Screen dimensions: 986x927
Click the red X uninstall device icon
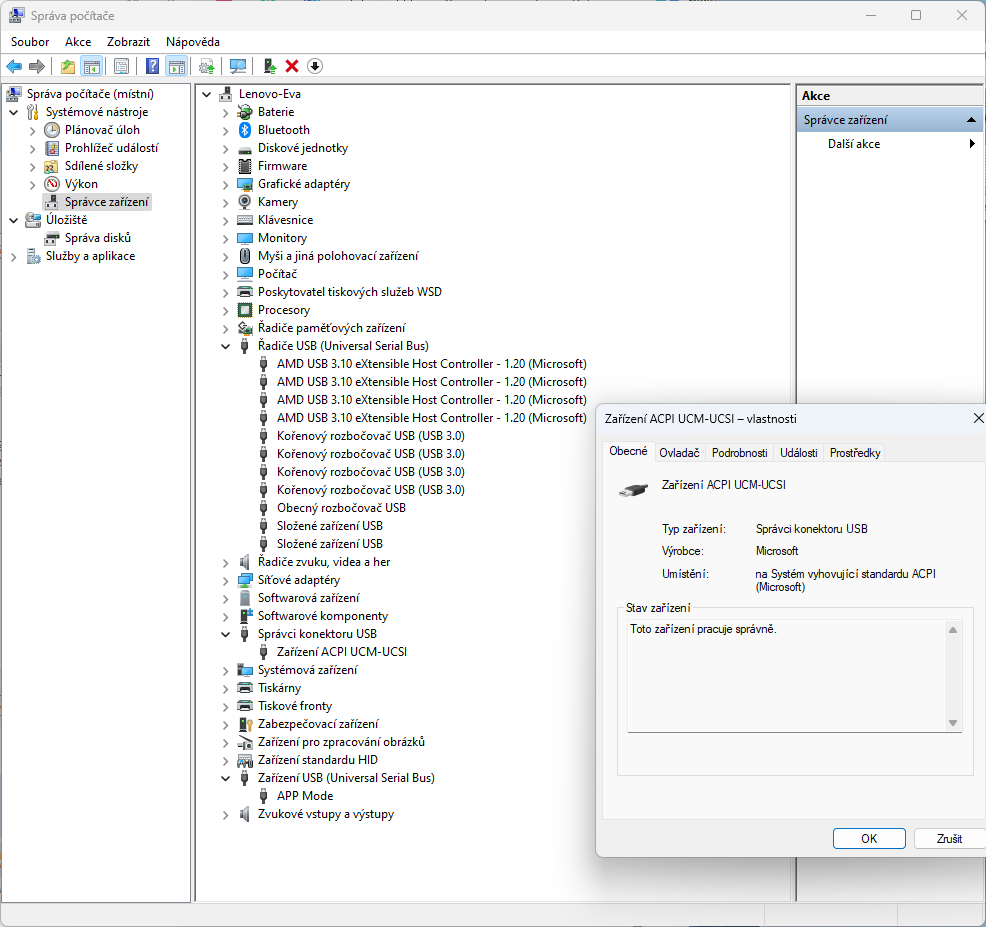point(292,66)
